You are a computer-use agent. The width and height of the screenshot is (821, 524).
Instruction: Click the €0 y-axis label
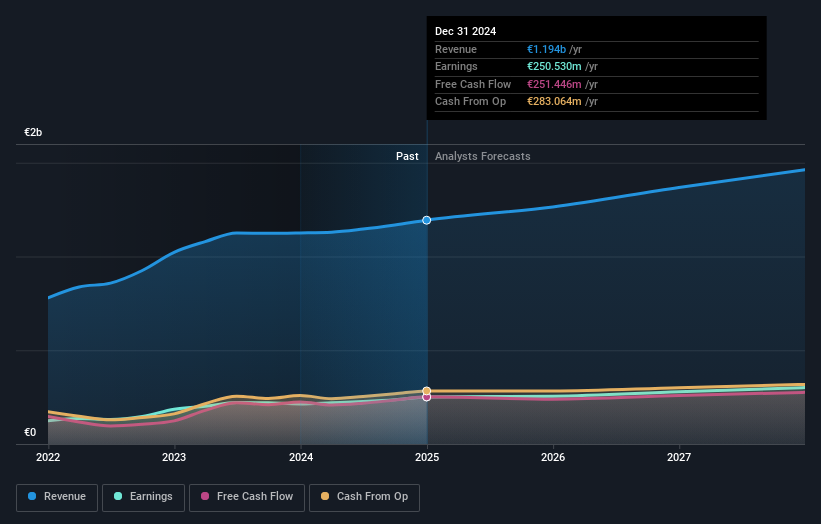30,432
